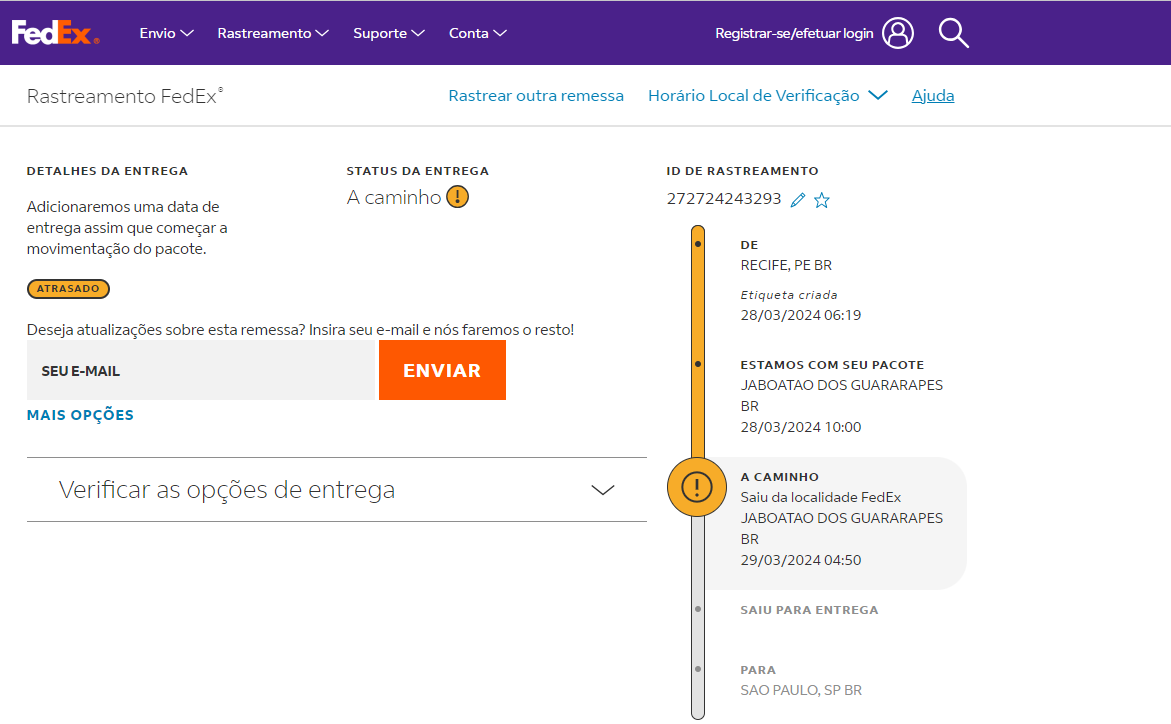Expand Verificar as opções de entrega
Image resolution: width=1171 pixels, height=724 pixels.
pos(337,489)
